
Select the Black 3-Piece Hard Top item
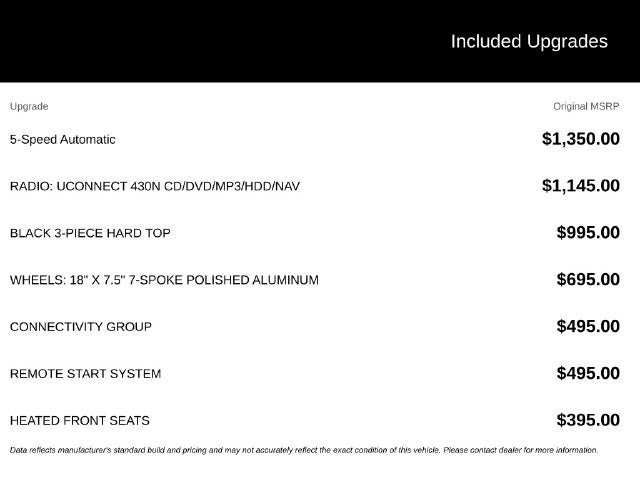[x=90, y=233]
